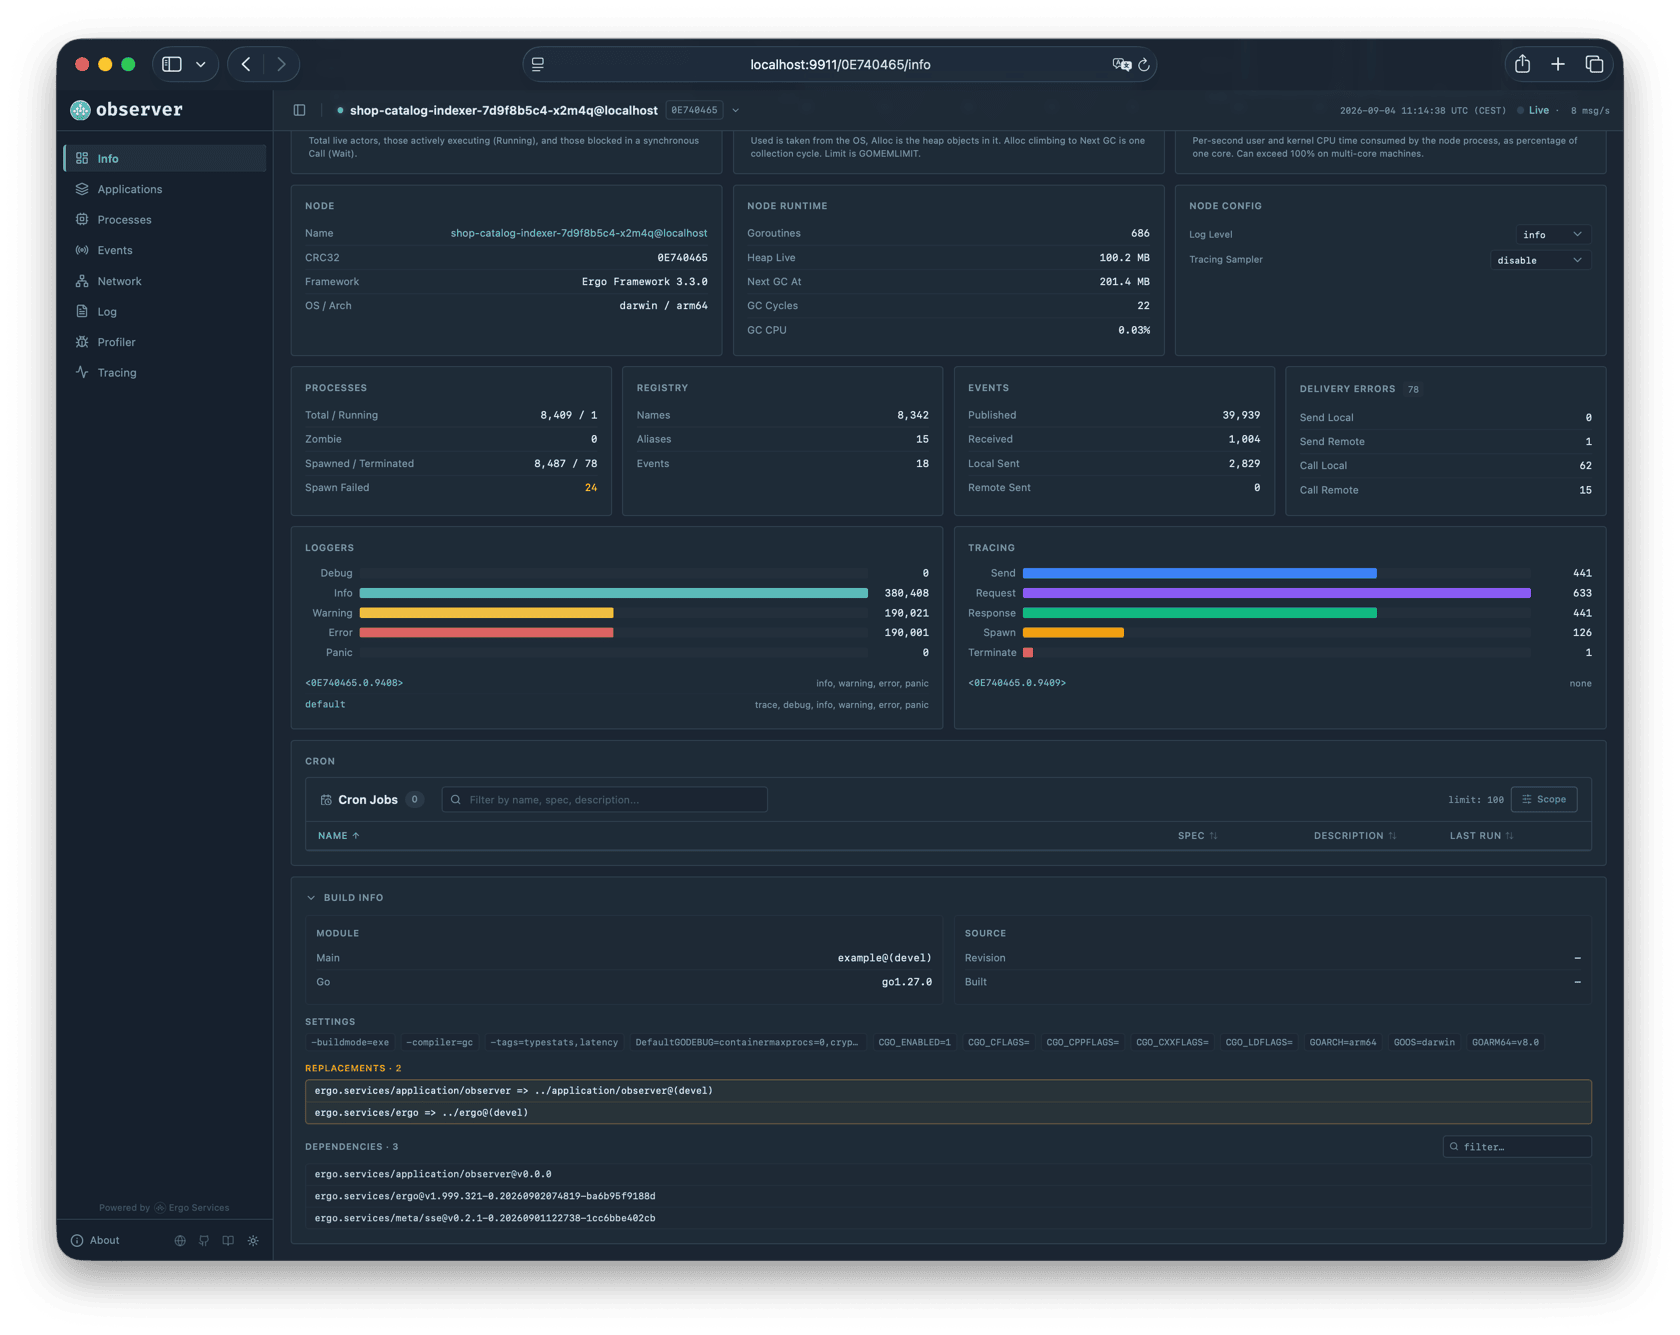Collapse the sidebar with the panel icon

300,110
